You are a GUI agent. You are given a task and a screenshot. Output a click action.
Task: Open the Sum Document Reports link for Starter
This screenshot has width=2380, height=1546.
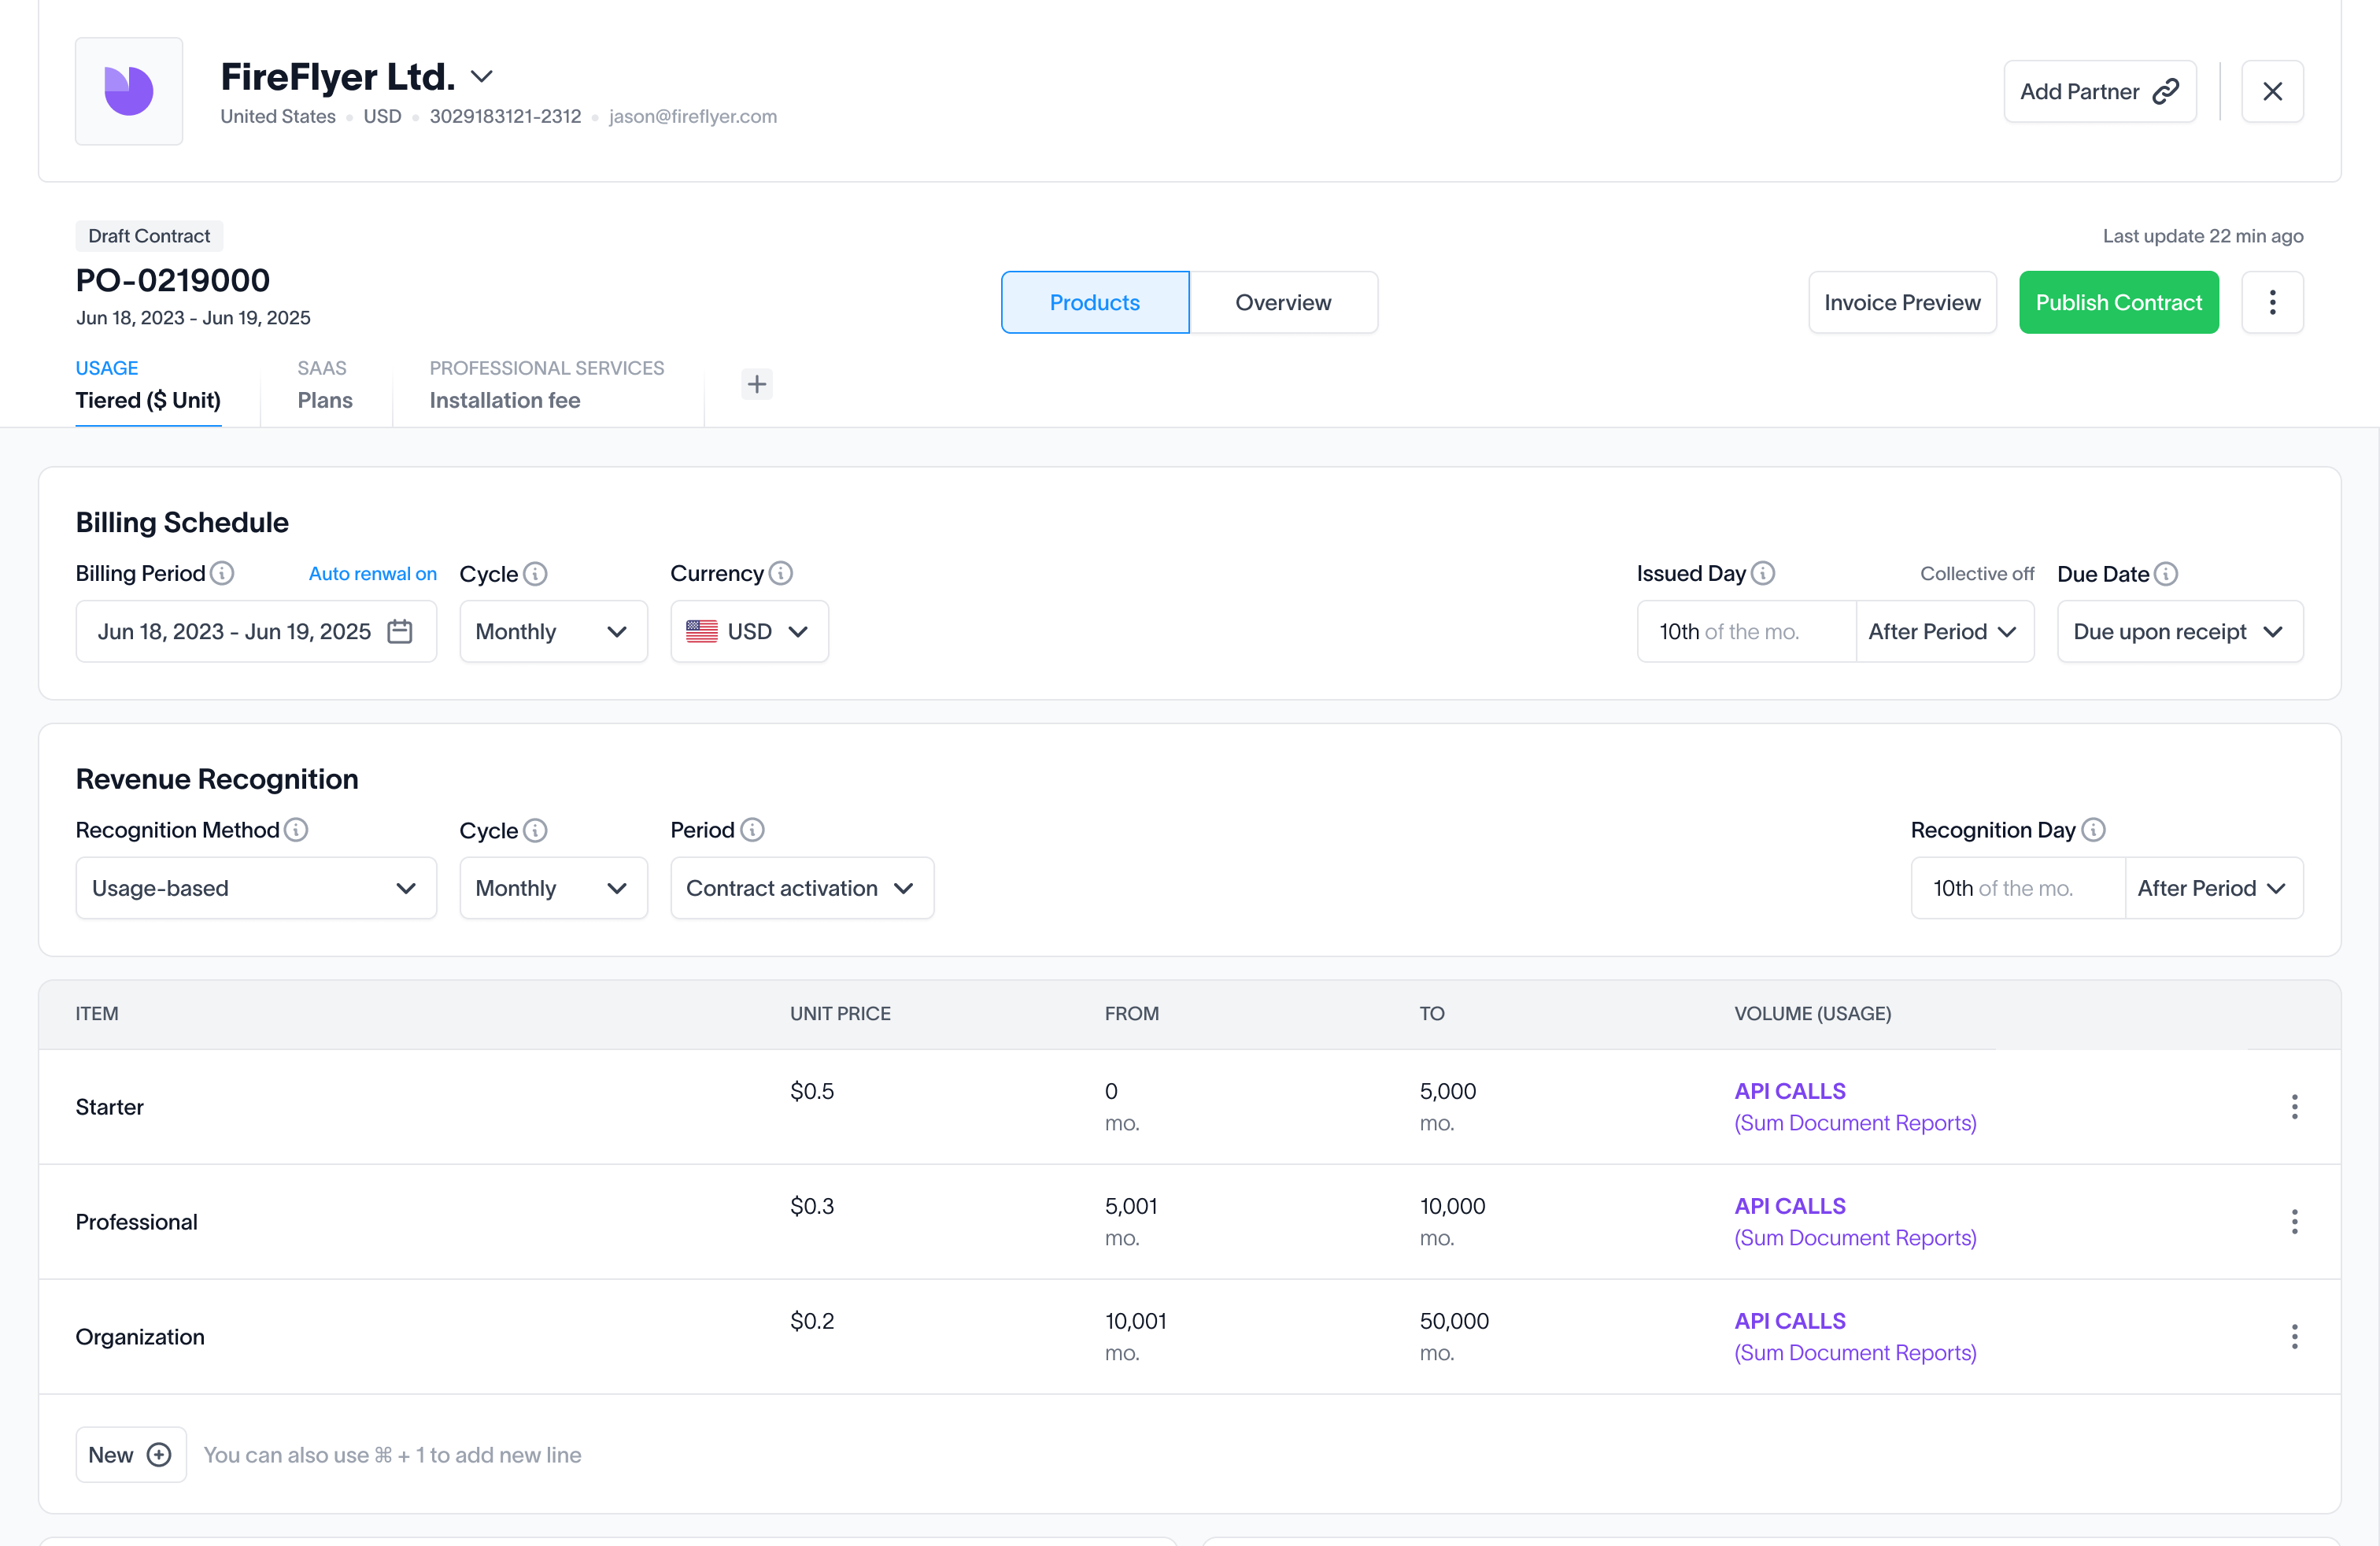coord(1855,1122)
